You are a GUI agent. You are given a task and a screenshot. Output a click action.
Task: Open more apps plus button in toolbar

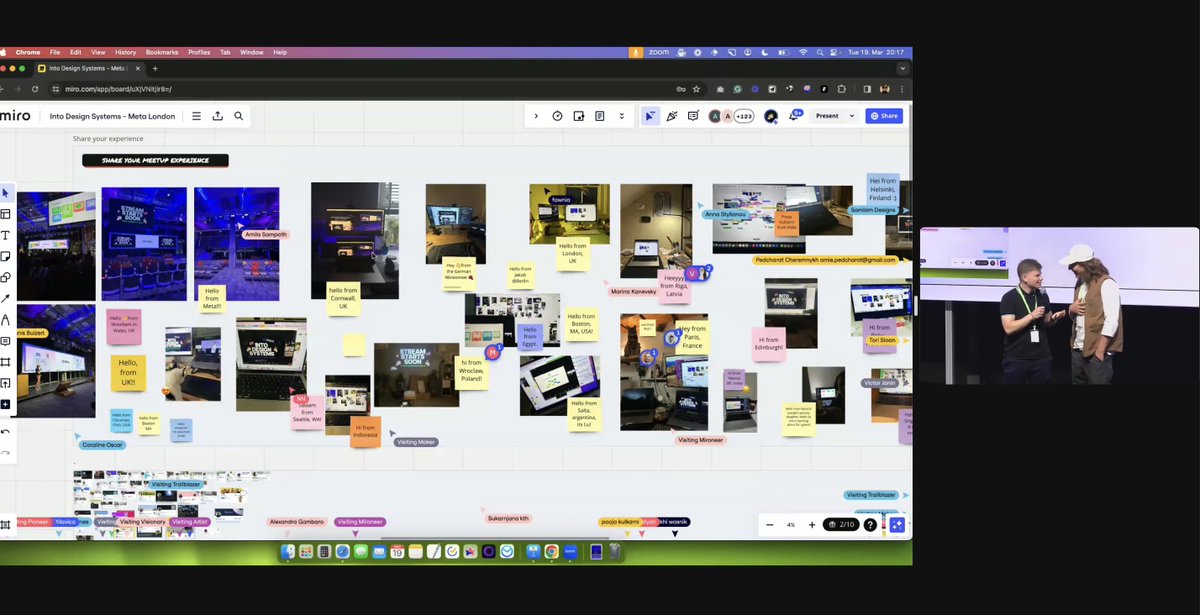(x=5, y=404)
